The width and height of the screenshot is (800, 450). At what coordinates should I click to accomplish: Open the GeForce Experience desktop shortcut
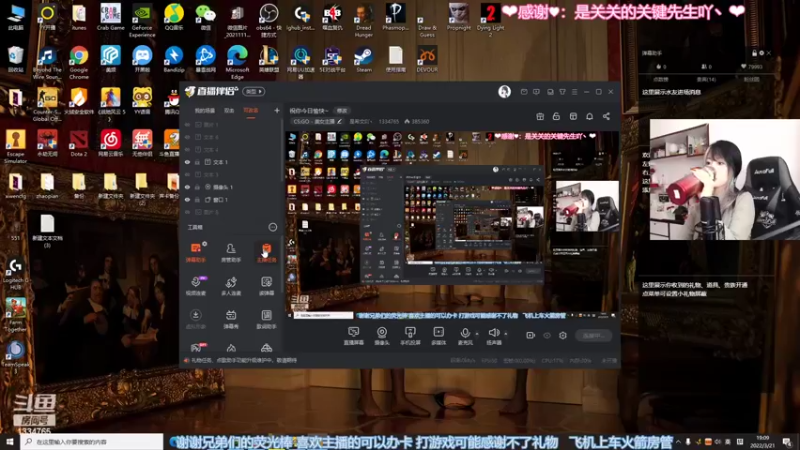(142, 20)
